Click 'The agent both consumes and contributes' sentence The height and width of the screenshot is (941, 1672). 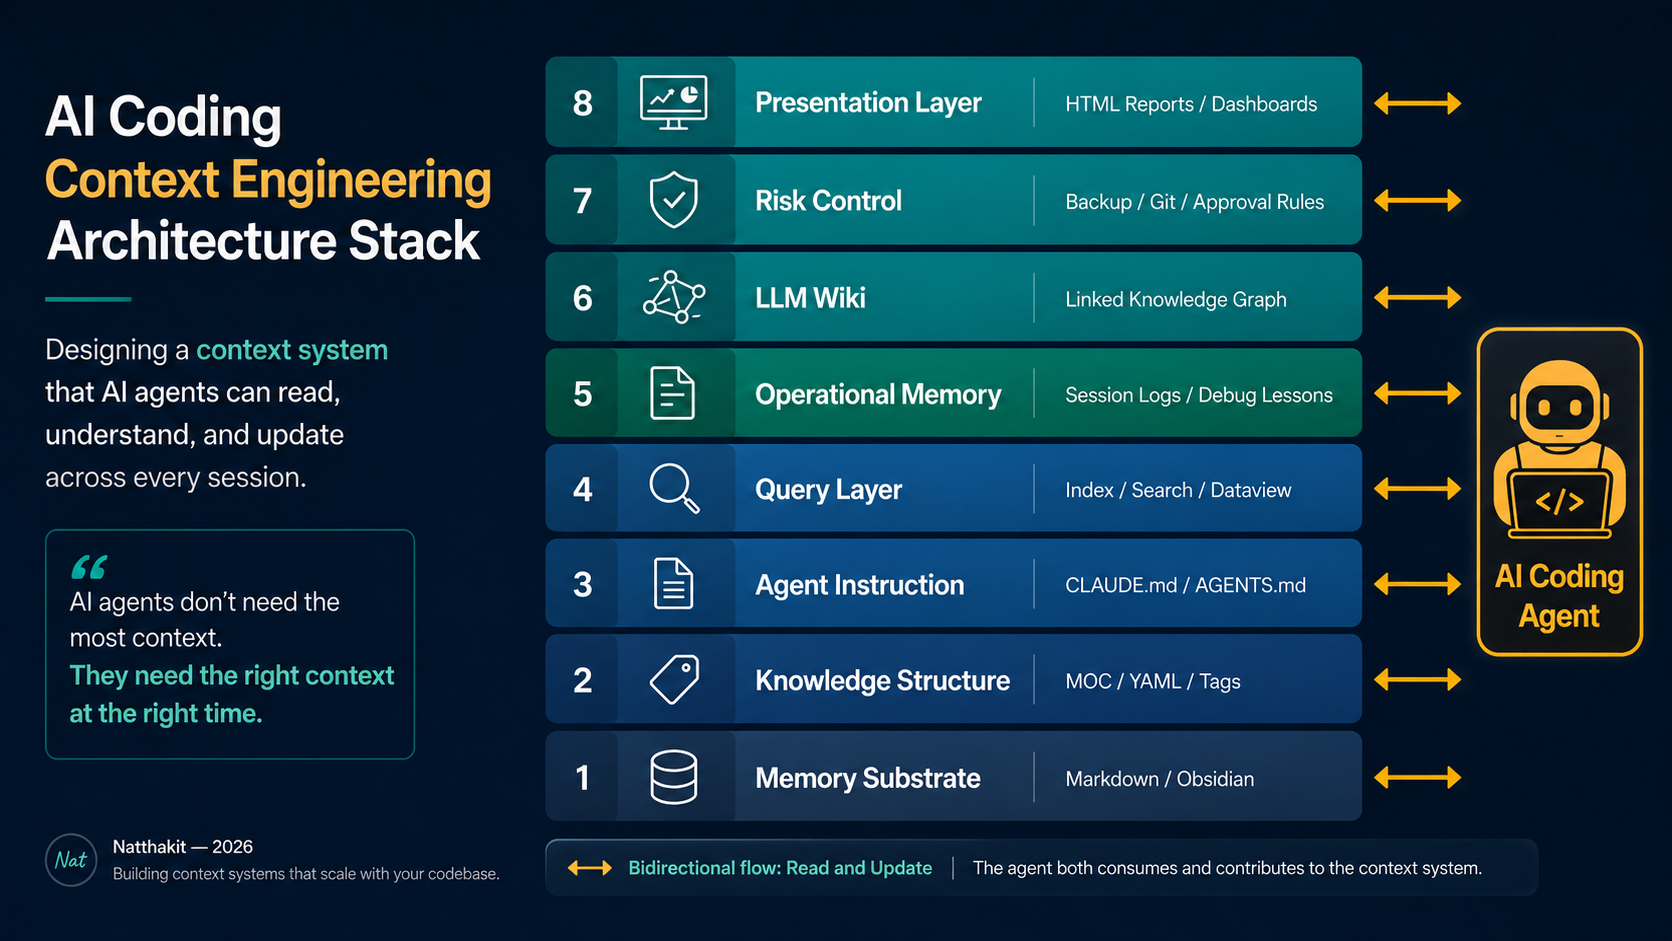pos(1227,868)
